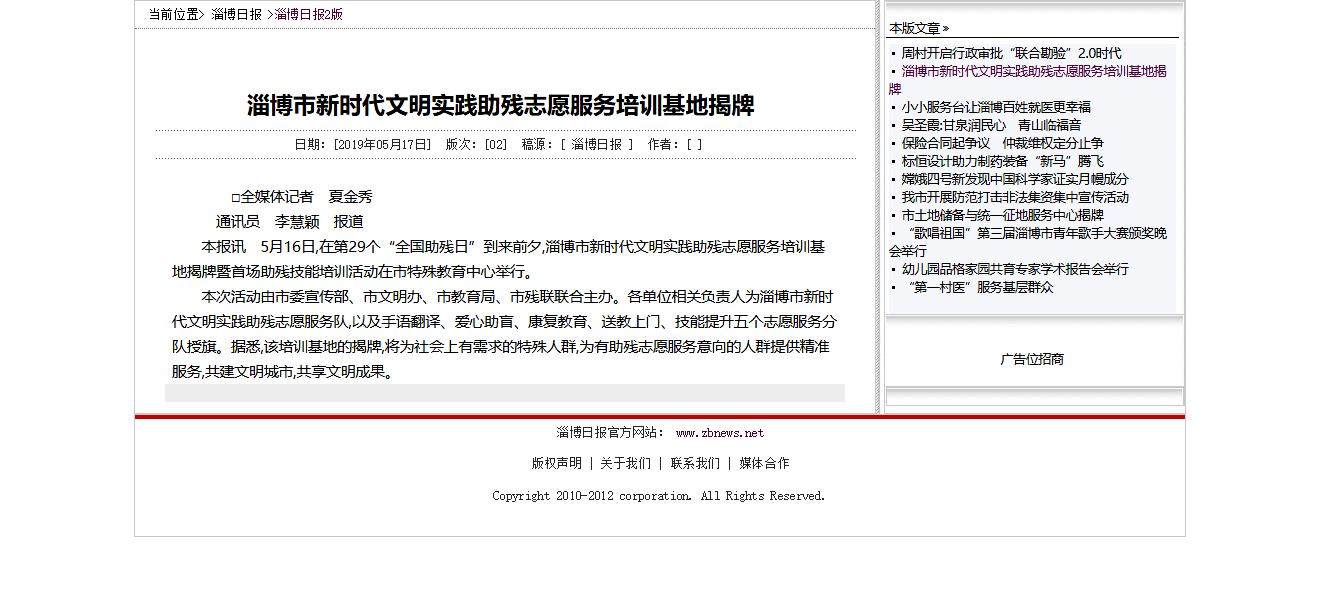Open 幼儿园品格家园共育专家学术报告会 article
This screenshot has width=1320, height=600.
(x=1015, y=269)
